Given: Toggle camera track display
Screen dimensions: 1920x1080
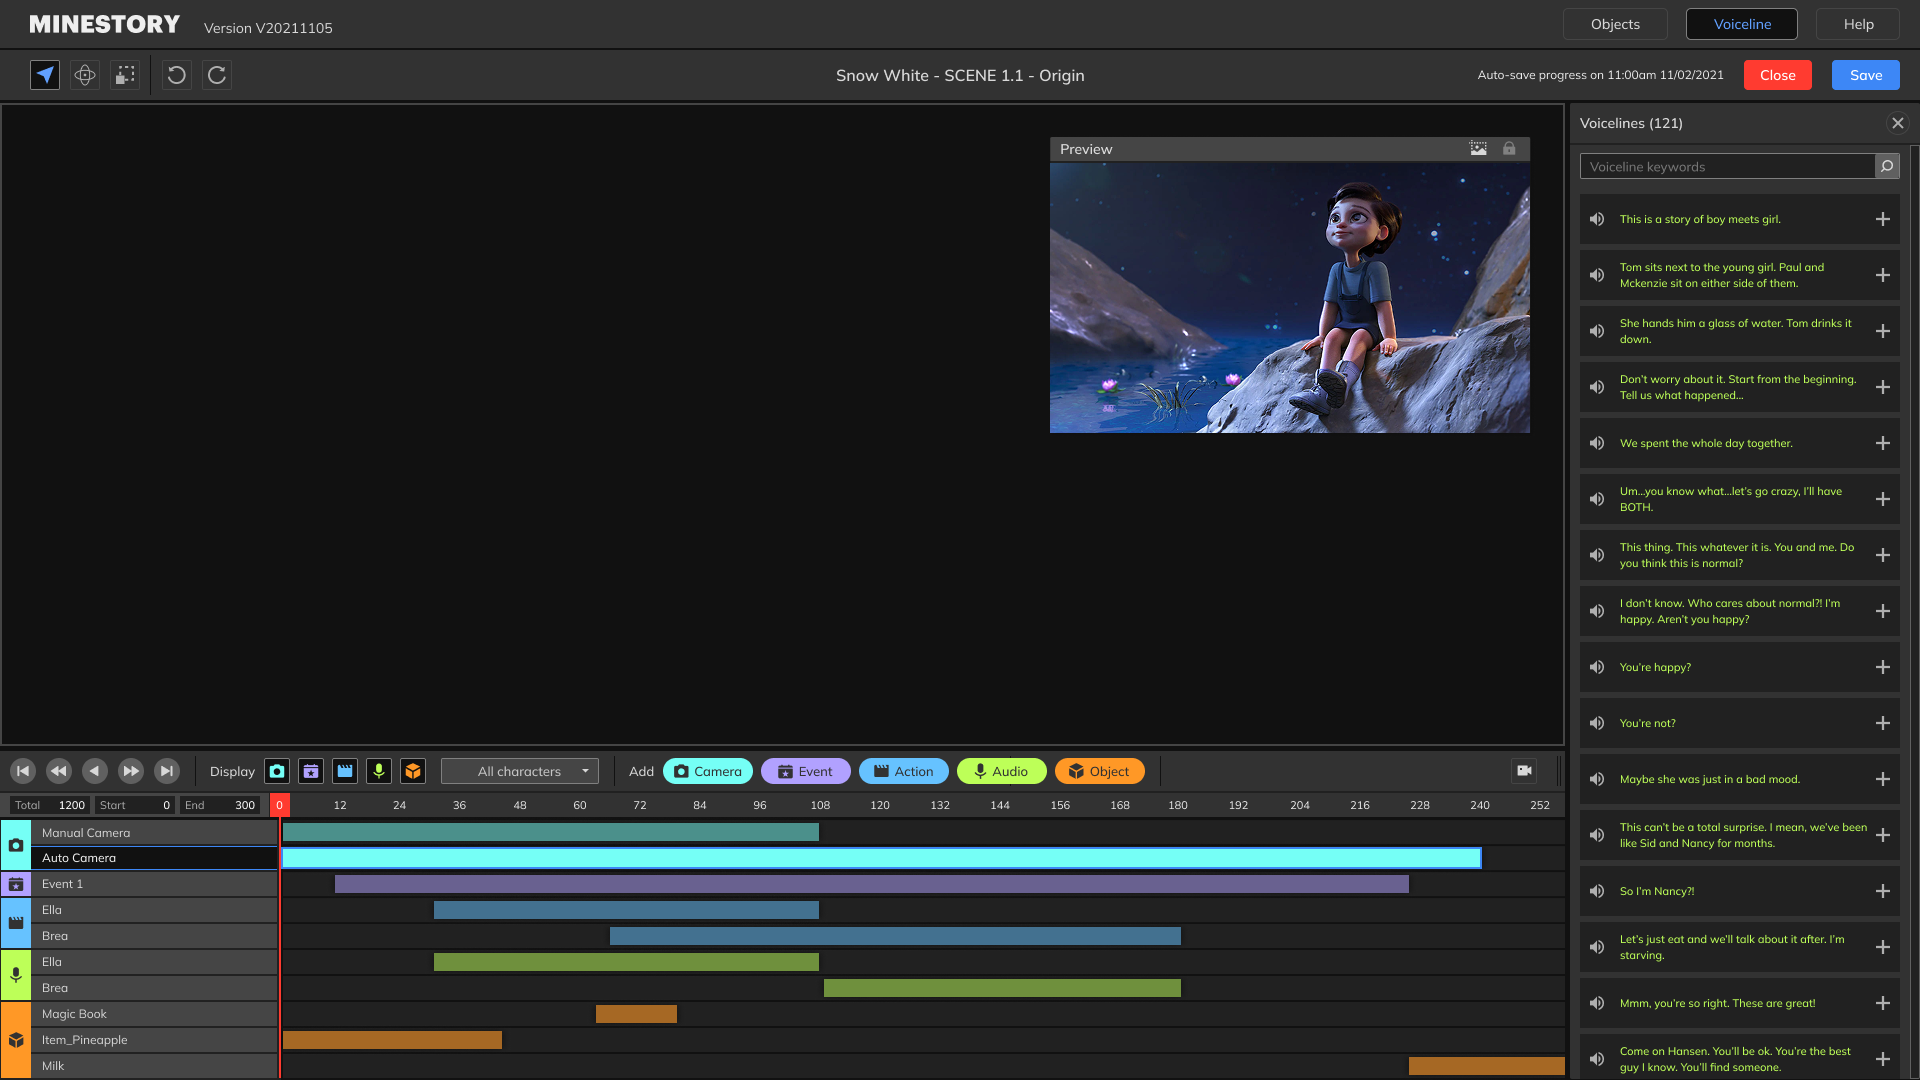Looking at the screenshot, I should pyautogui.click(x=277, y=771).
